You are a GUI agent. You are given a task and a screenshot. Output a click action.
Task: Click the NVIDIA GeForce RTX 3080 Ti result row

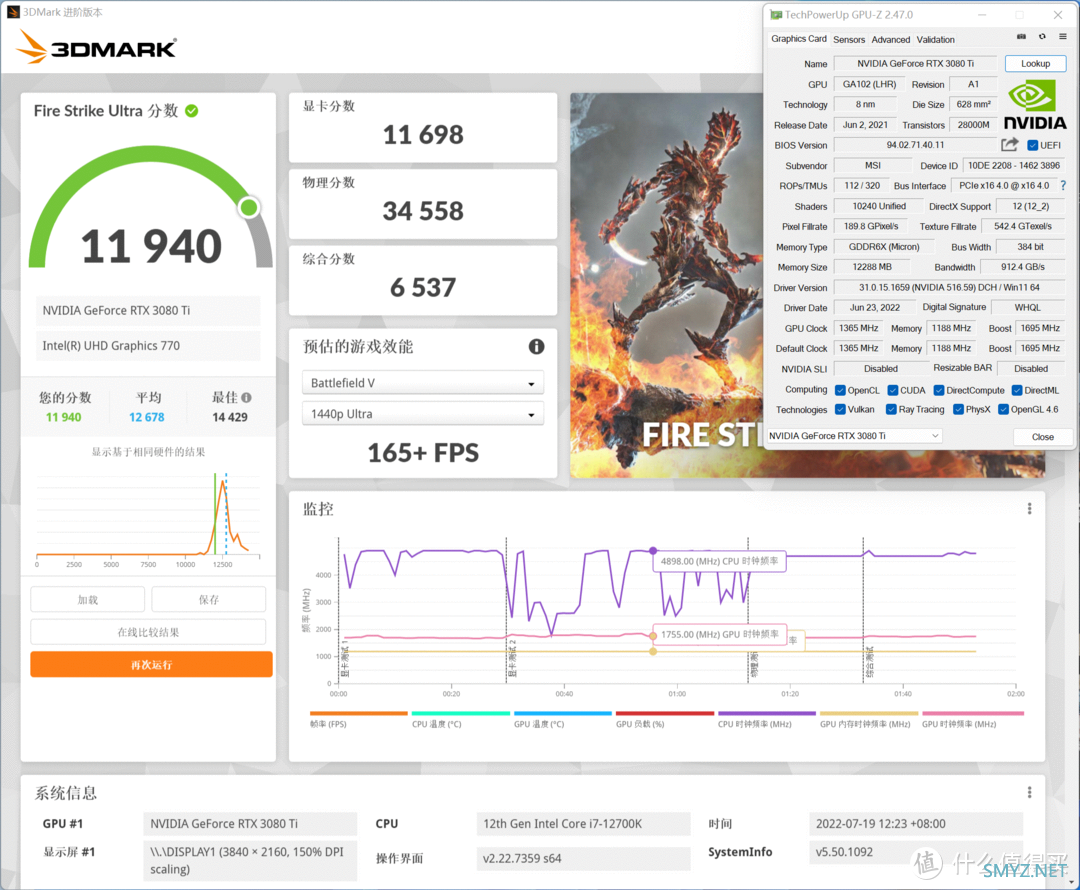(148, 311)
